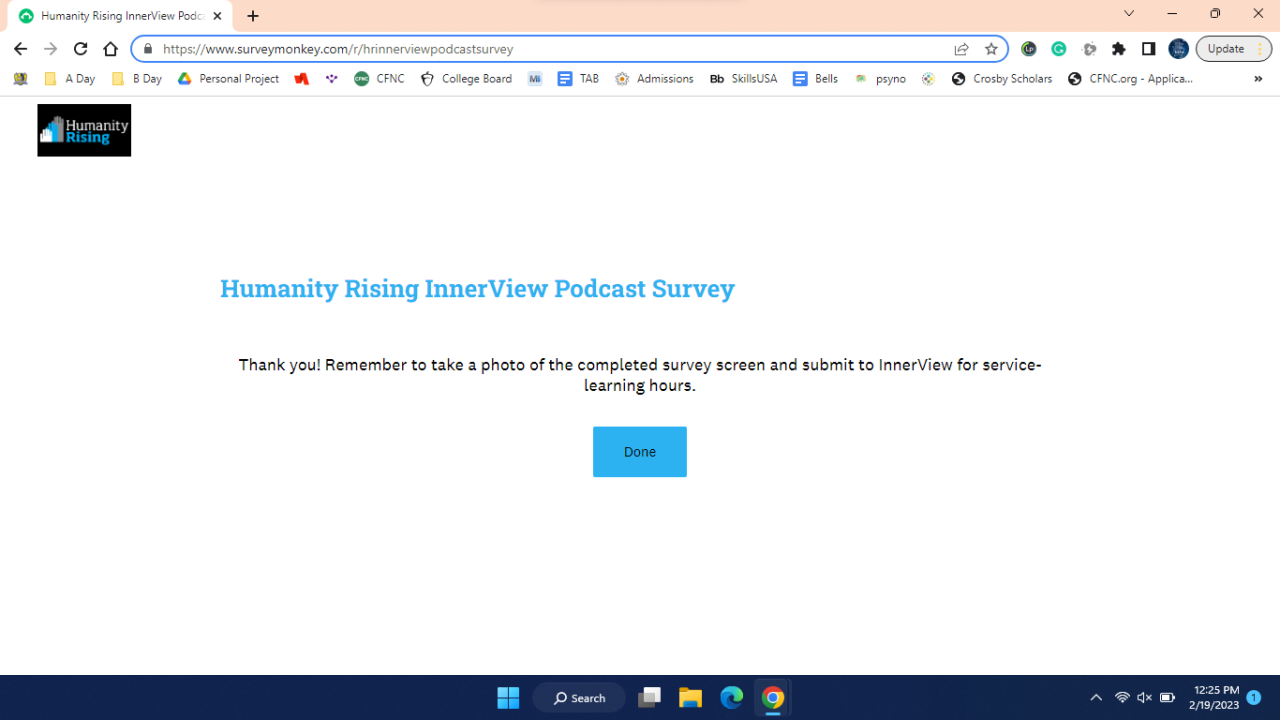This screenshot has height=720, width=1280.
Task: Open the B Day bookmark folder
Action: (137, 79)
